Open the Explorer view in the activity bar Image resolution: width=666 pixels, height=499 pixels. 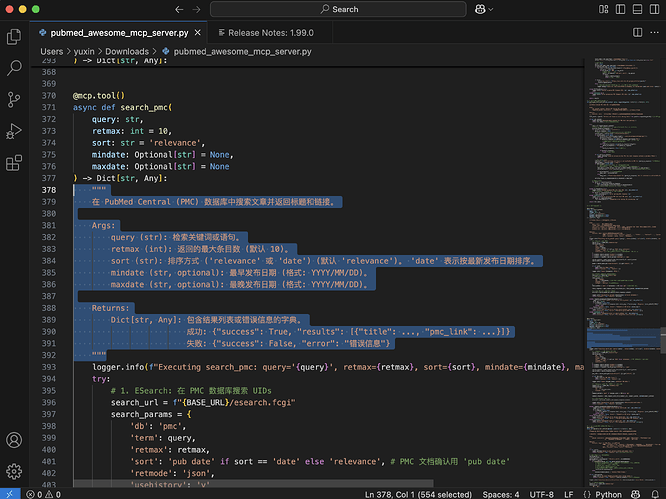pos(14,37)
